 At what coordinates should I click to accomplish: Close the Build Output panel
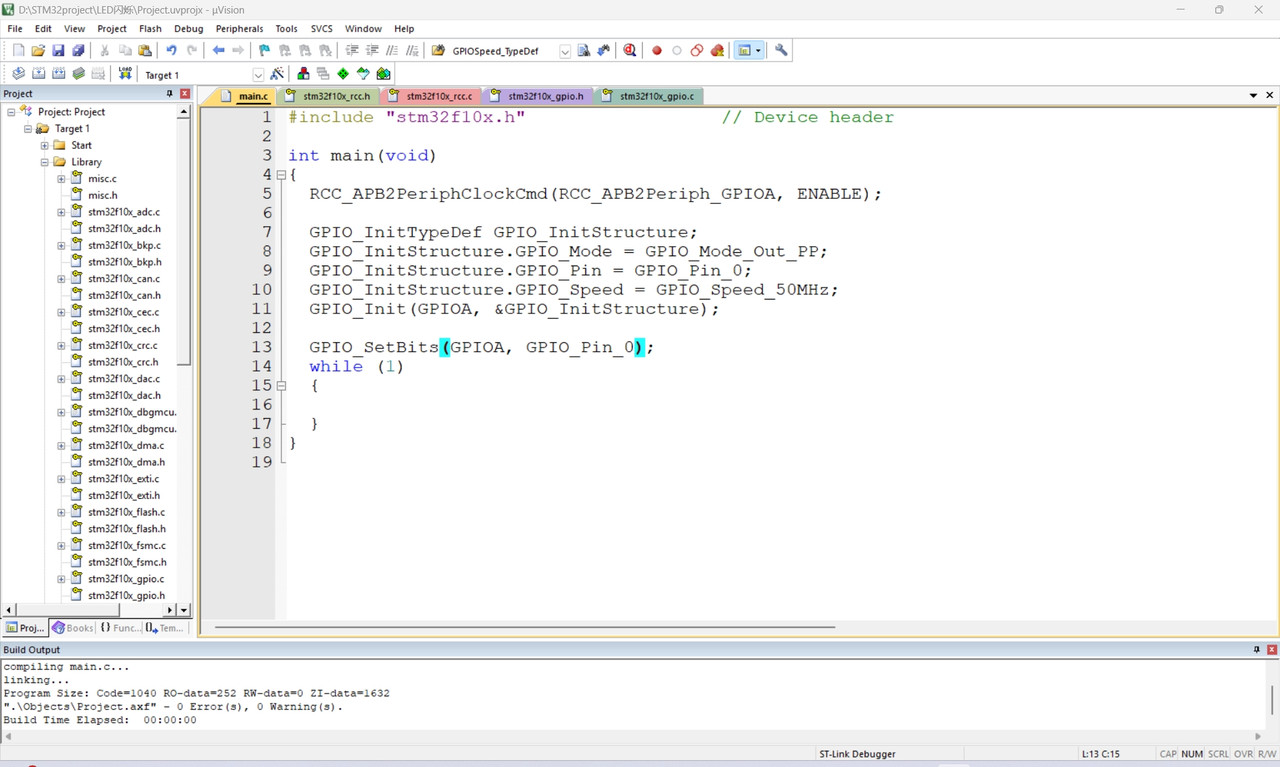1272,650
